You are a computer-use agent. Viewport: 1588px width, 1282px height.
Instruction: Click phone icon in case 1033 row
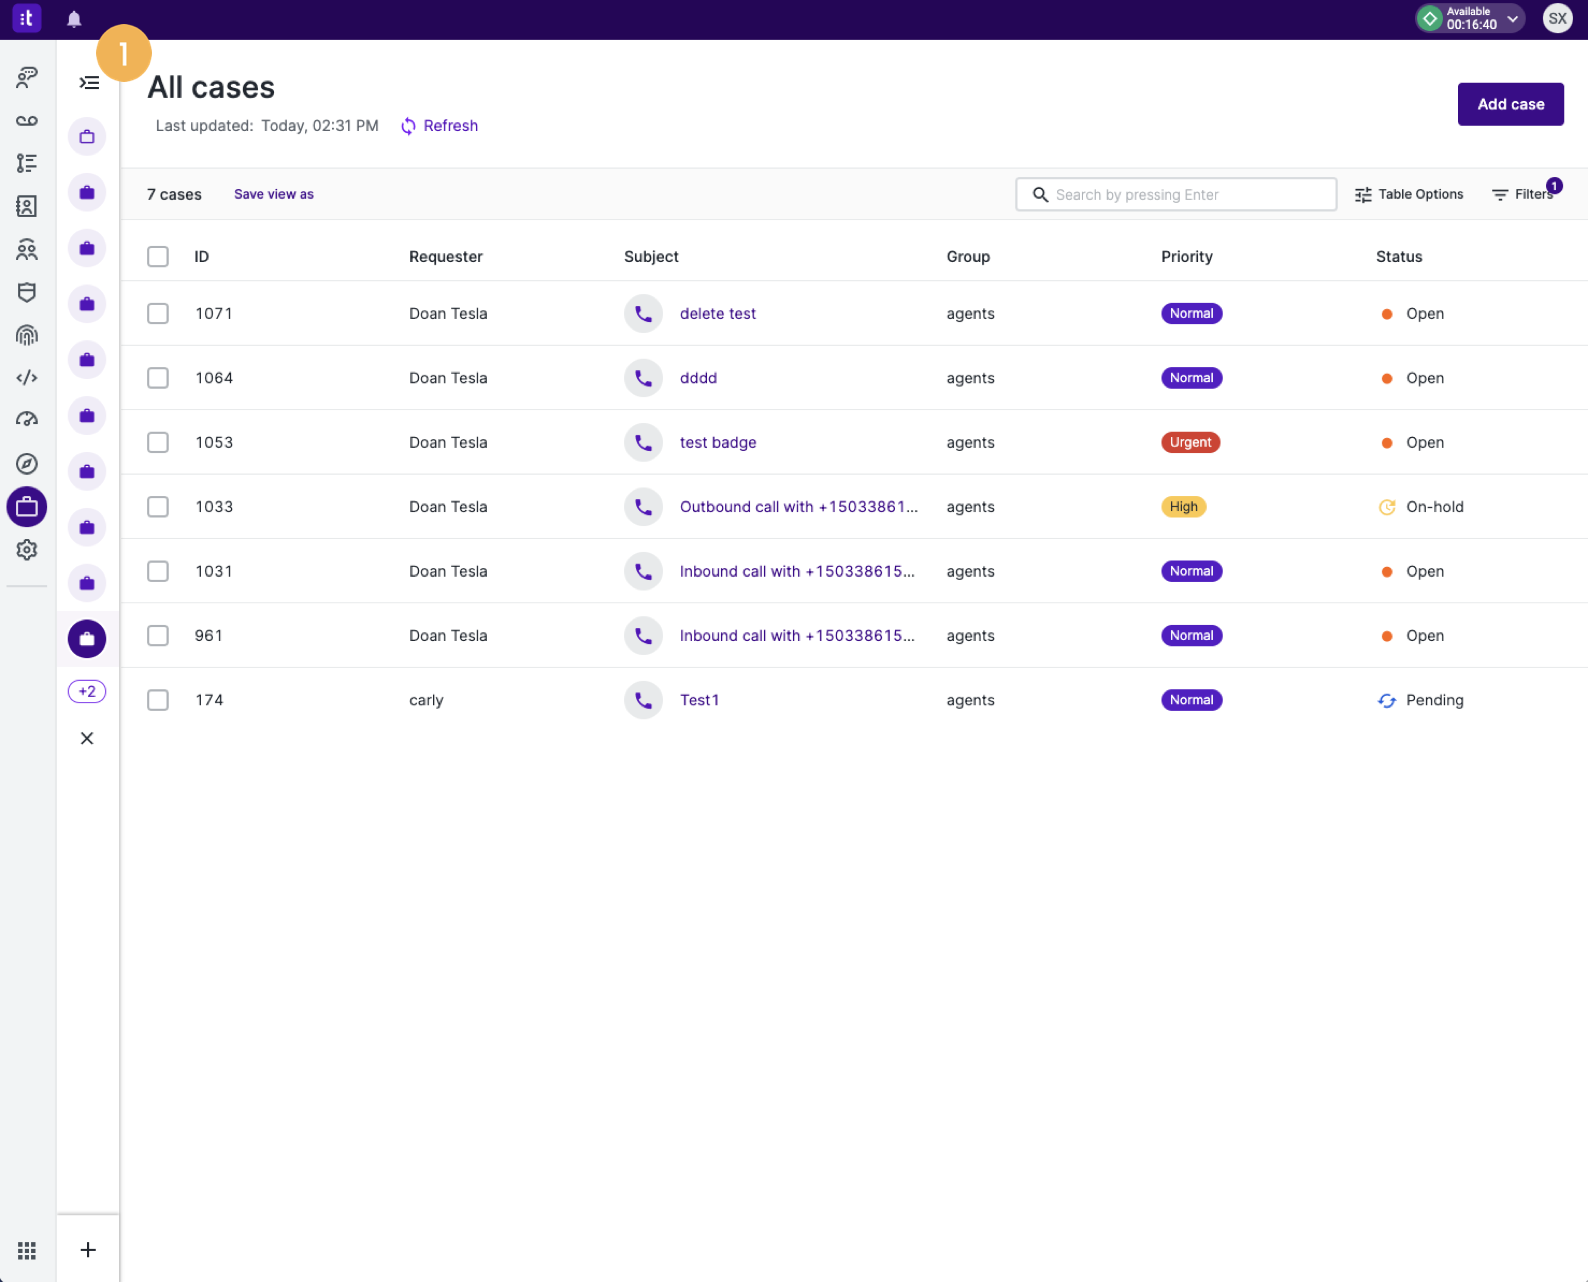coord(643,507)
